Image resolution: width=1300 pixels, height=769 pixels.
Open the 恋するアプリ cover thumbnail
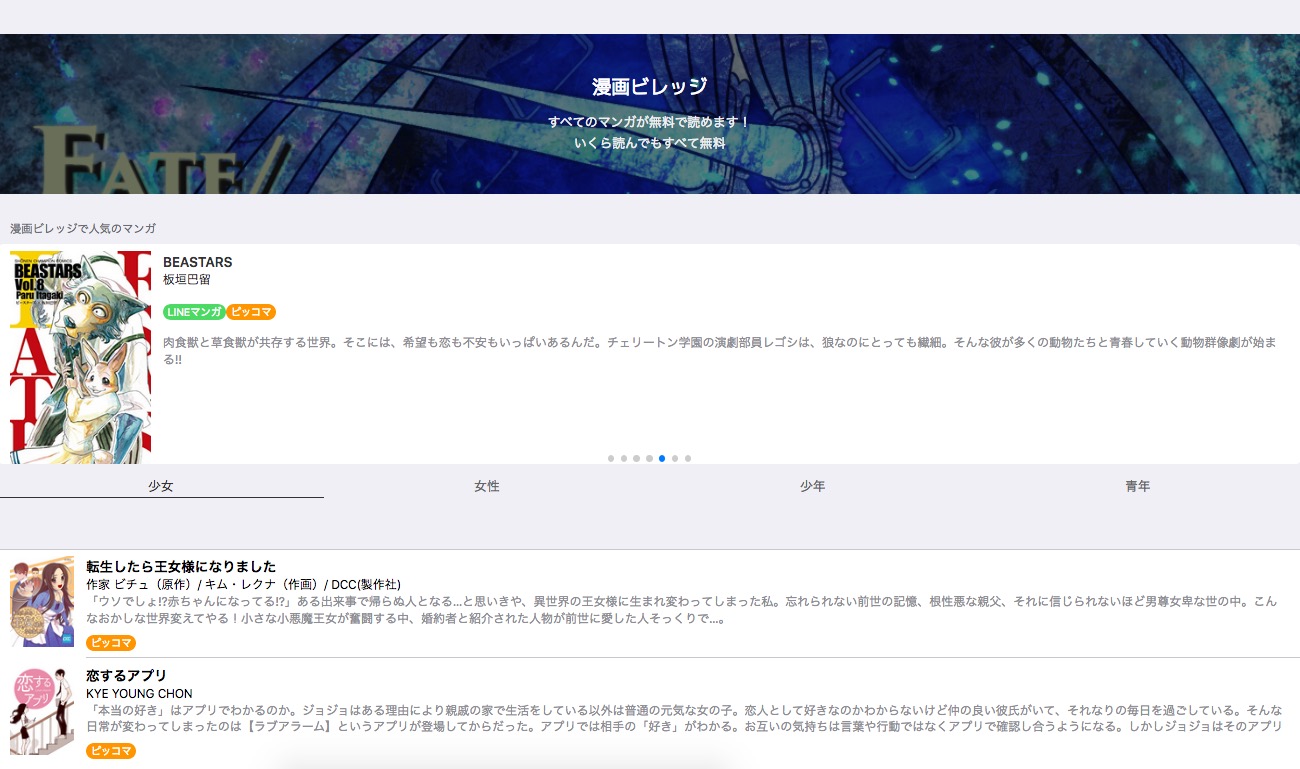point(42,711)
